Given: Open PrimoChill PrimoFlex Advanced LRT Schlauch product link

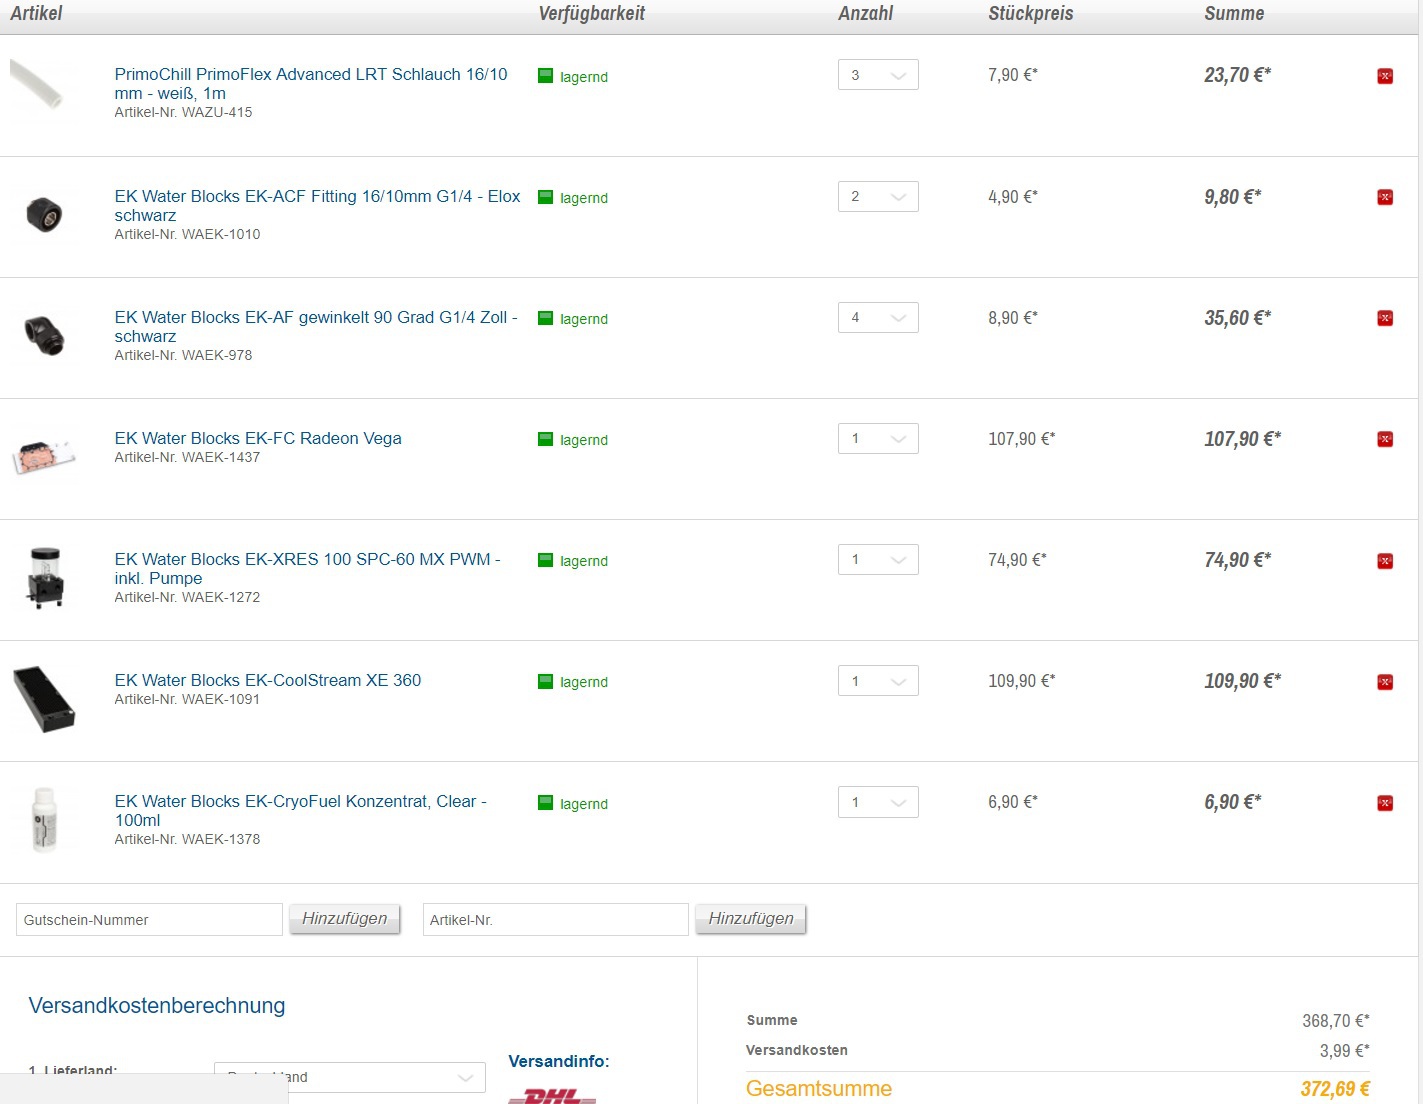Looking at the screenshot, I should click(x=311, y=83).
